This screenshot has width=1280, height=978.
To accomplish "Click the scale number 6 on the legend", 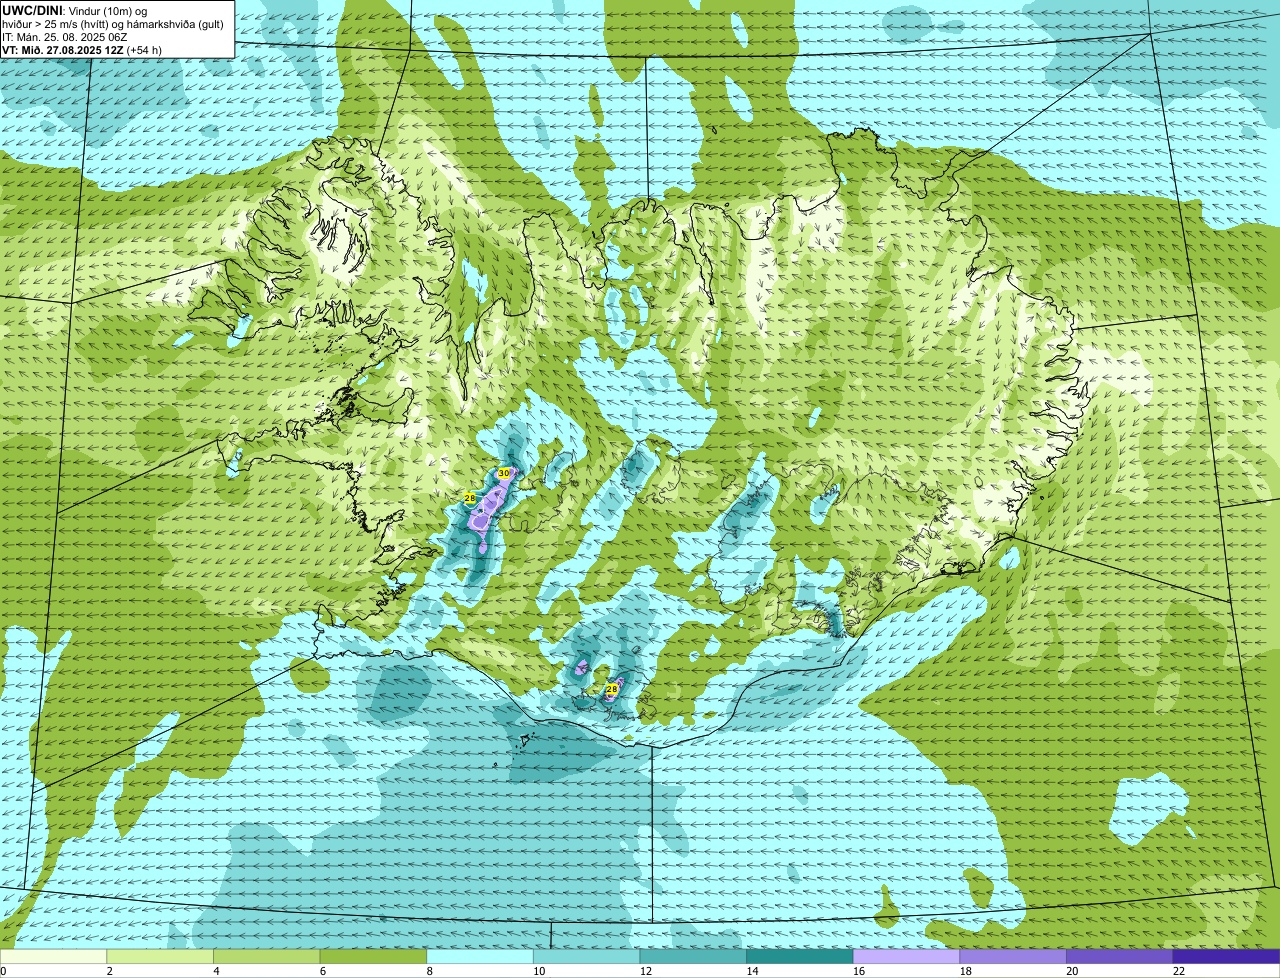I will coord(322,971).
